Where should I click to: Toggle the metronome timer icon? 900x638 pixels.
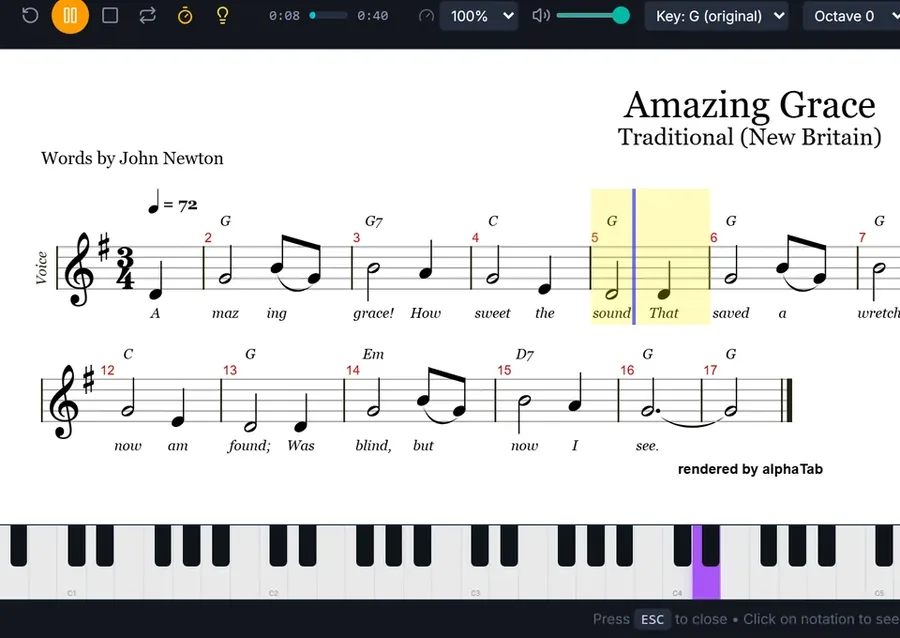click(x=185, y=15)
